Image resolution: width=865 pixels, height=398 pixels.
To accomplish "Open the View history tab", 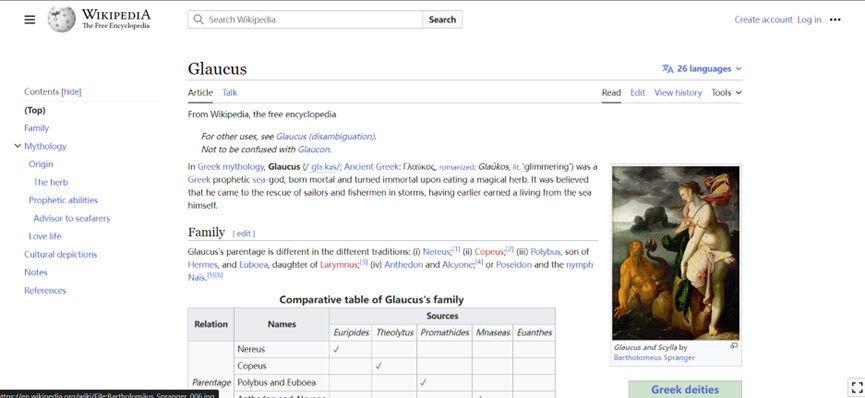I will point(678,93).
